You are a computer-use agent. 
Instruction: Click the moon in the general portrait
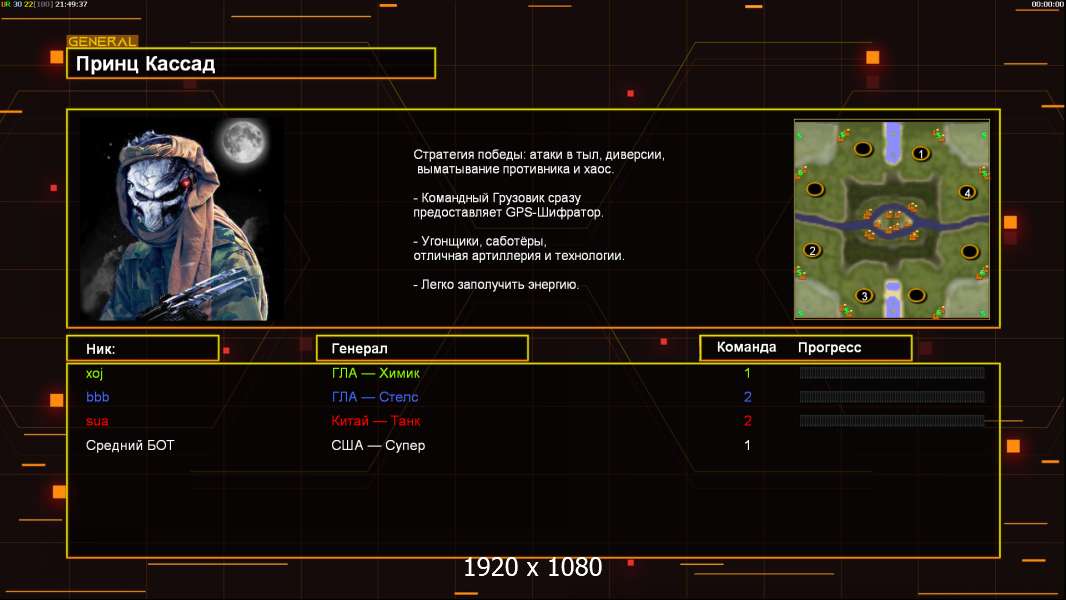click(x=243, y=141)
